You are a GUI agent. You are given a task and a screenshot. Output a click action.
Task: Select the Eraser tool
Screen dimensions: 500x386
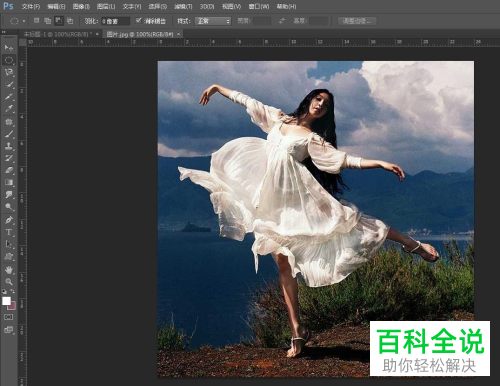pyautogui.click(x=9, y=170)
